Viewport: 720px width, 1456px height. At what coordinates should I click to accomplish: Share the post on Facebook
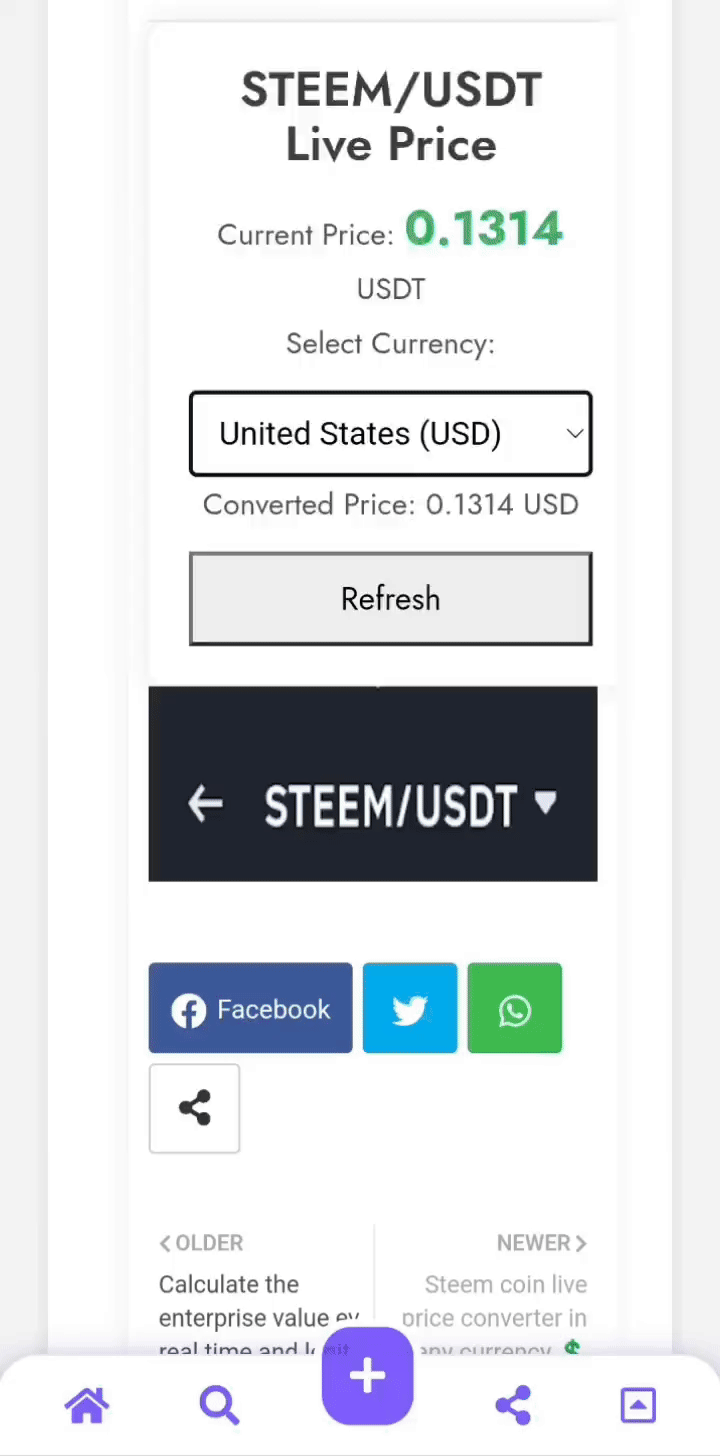click(250, 1008)
